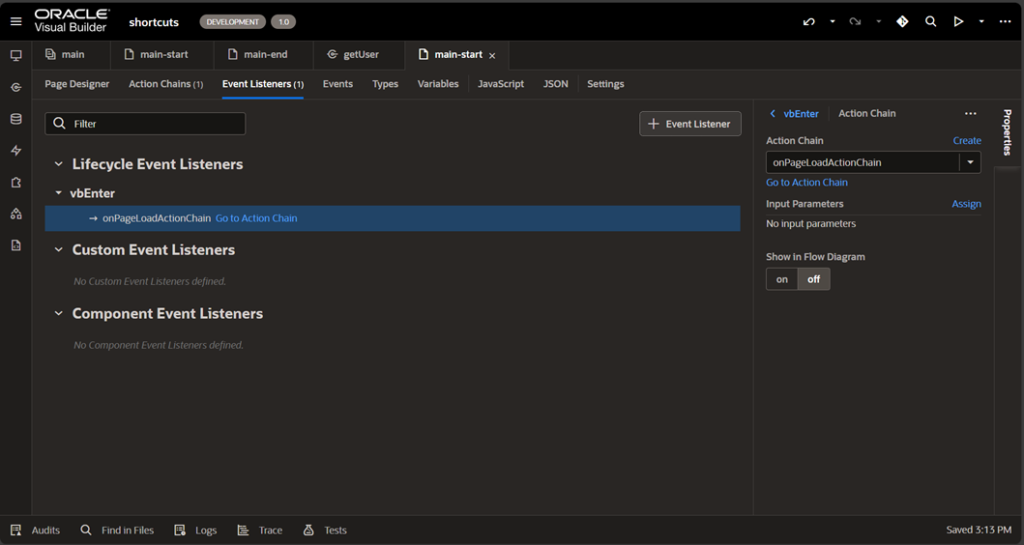Switch to the Events tab
The height and width of the screenshot is (545, 1024).
point(338,84)
